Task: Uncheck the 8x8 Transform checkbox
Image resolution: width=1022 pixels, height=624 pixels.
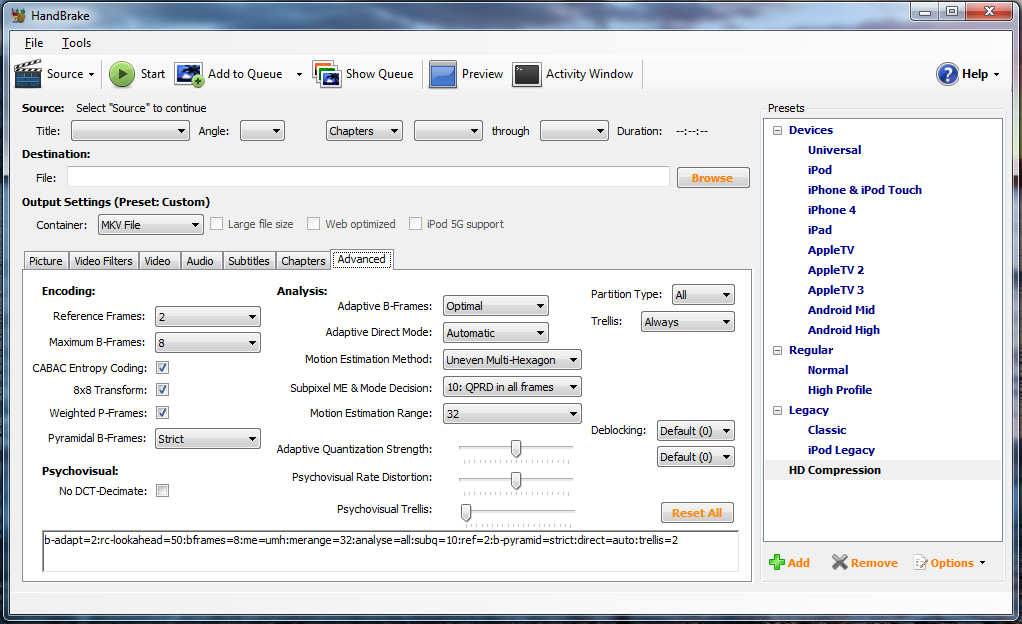Action: pos(162,390)
